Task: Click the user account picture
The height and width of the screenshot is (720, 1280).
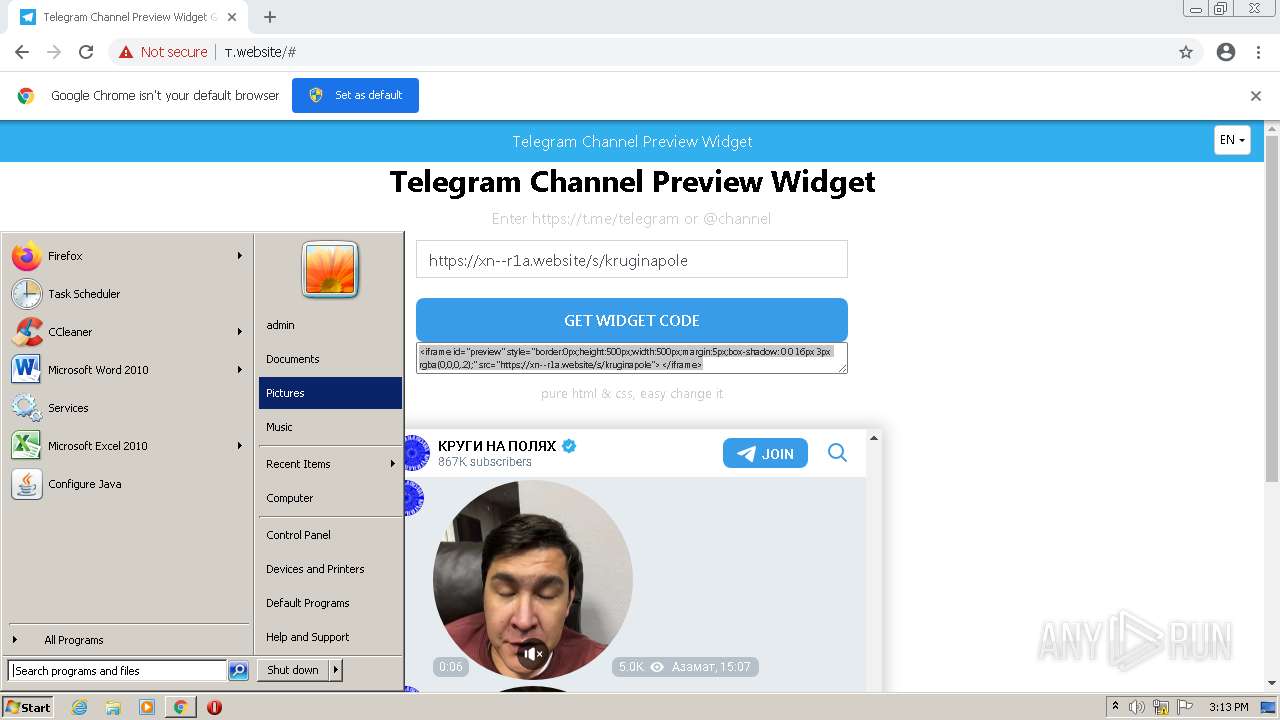Action: 330,270
